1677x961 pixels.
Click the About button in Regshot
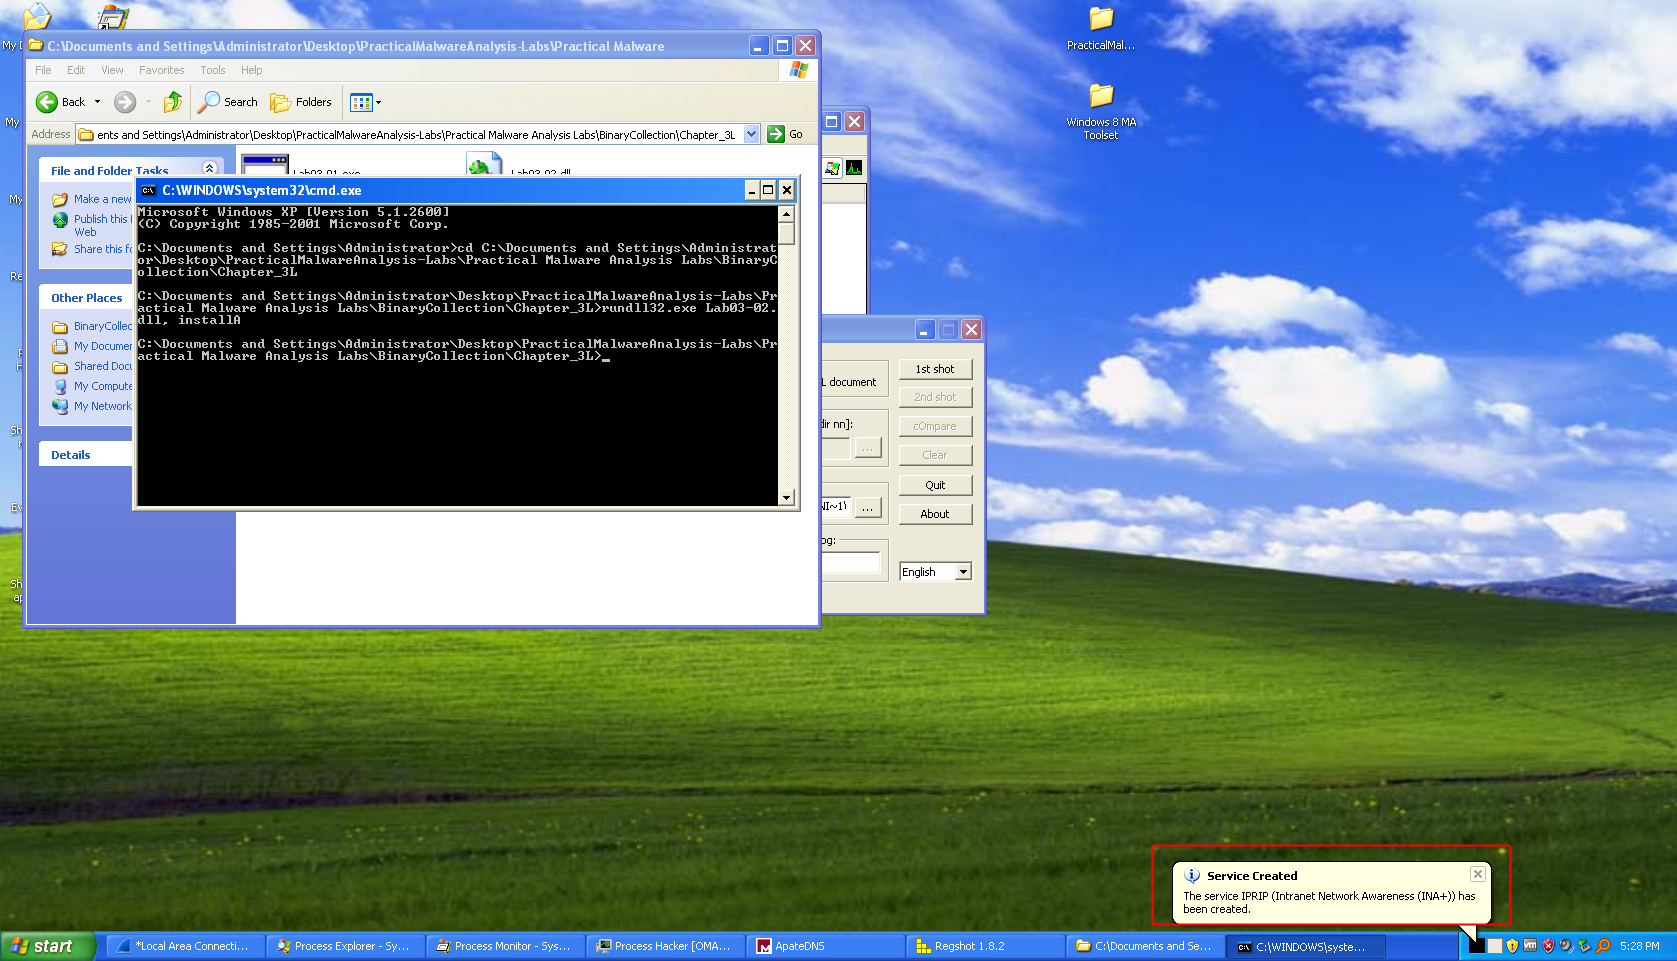point(935,514)
